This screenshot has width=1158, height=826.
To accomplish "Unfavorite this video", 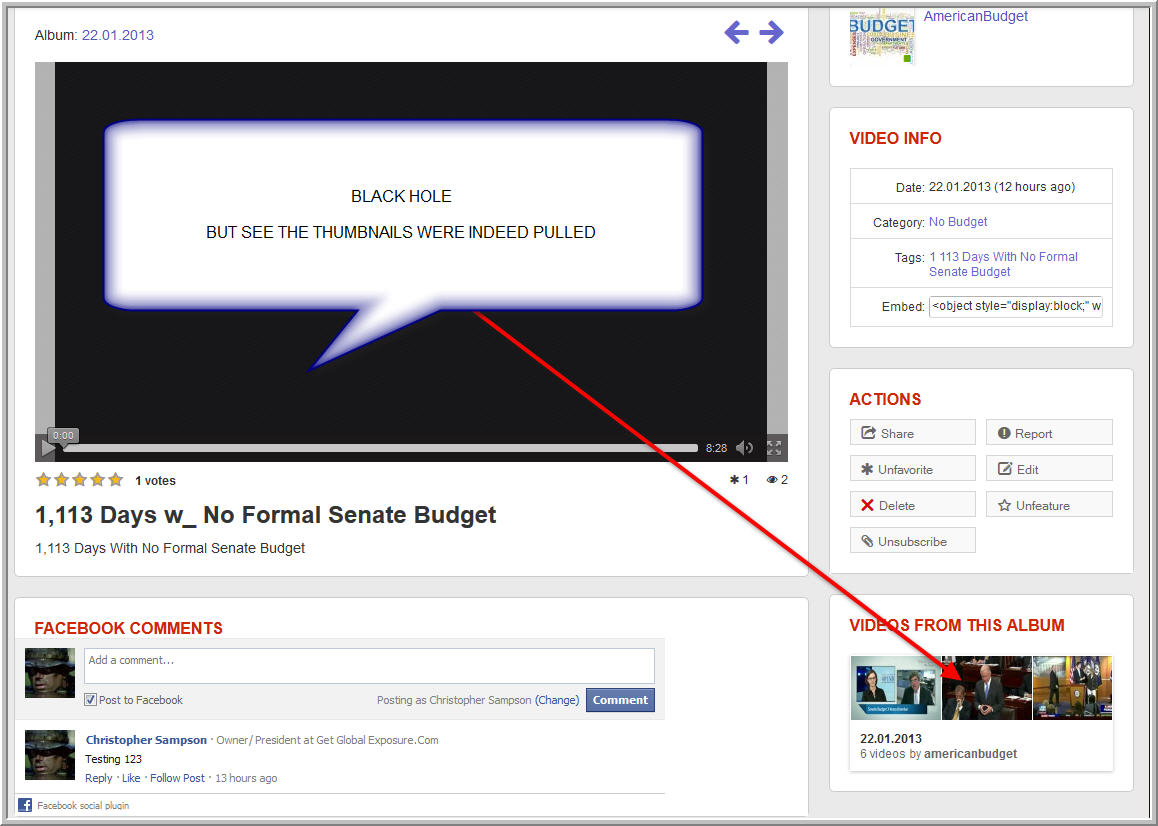I will coord(912,469).
